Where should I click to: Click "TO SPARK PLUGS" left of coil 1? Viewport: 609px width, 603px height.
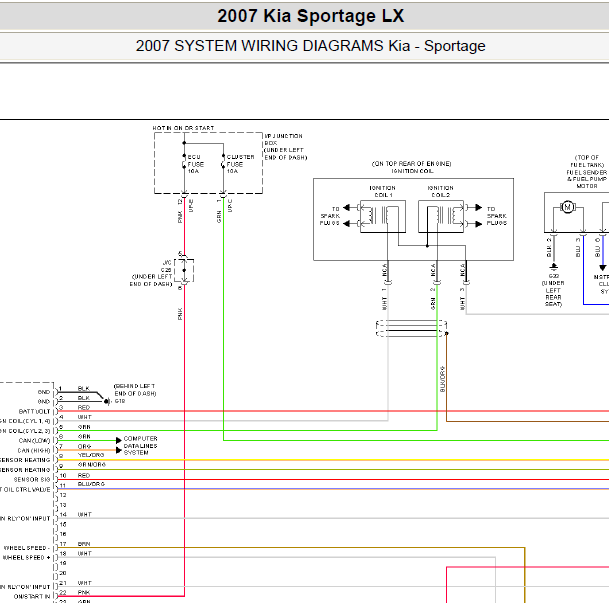330,216
